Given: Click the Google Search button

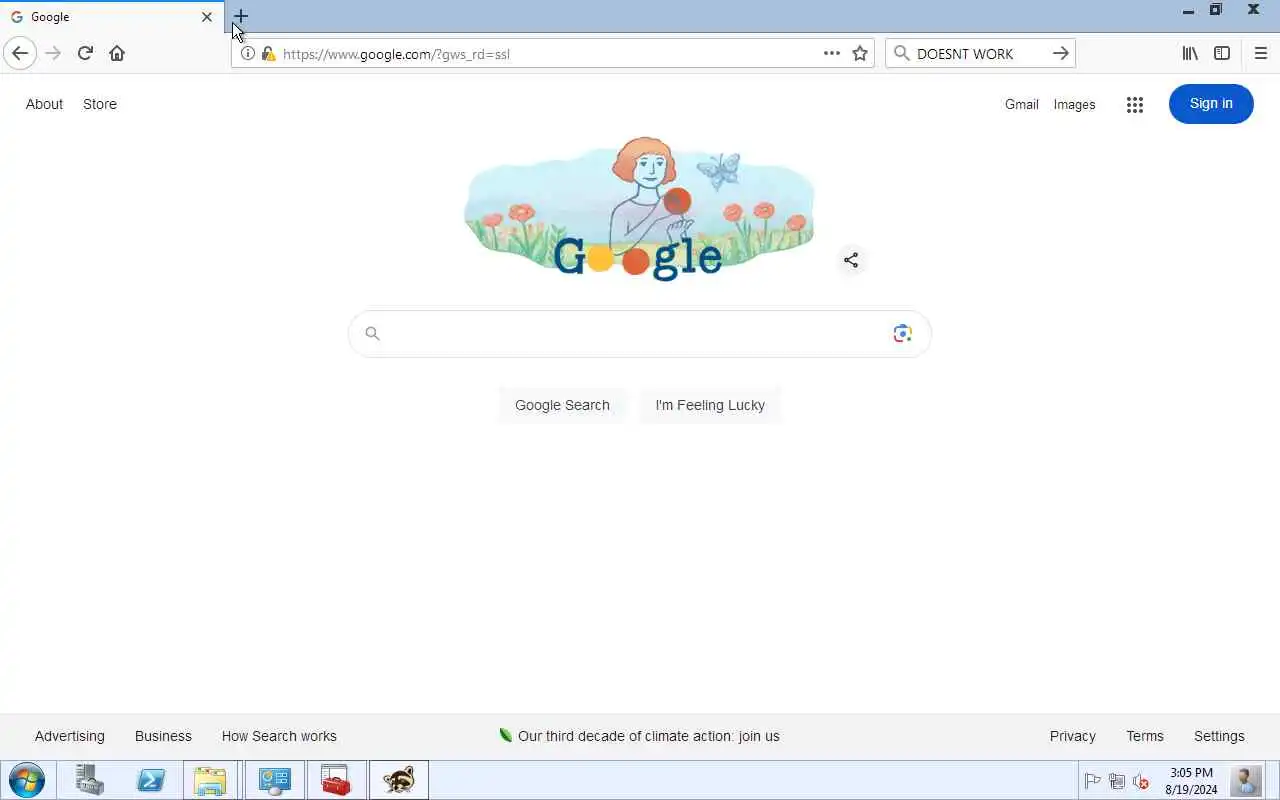Looking at the screenshot, I should 562,405.
